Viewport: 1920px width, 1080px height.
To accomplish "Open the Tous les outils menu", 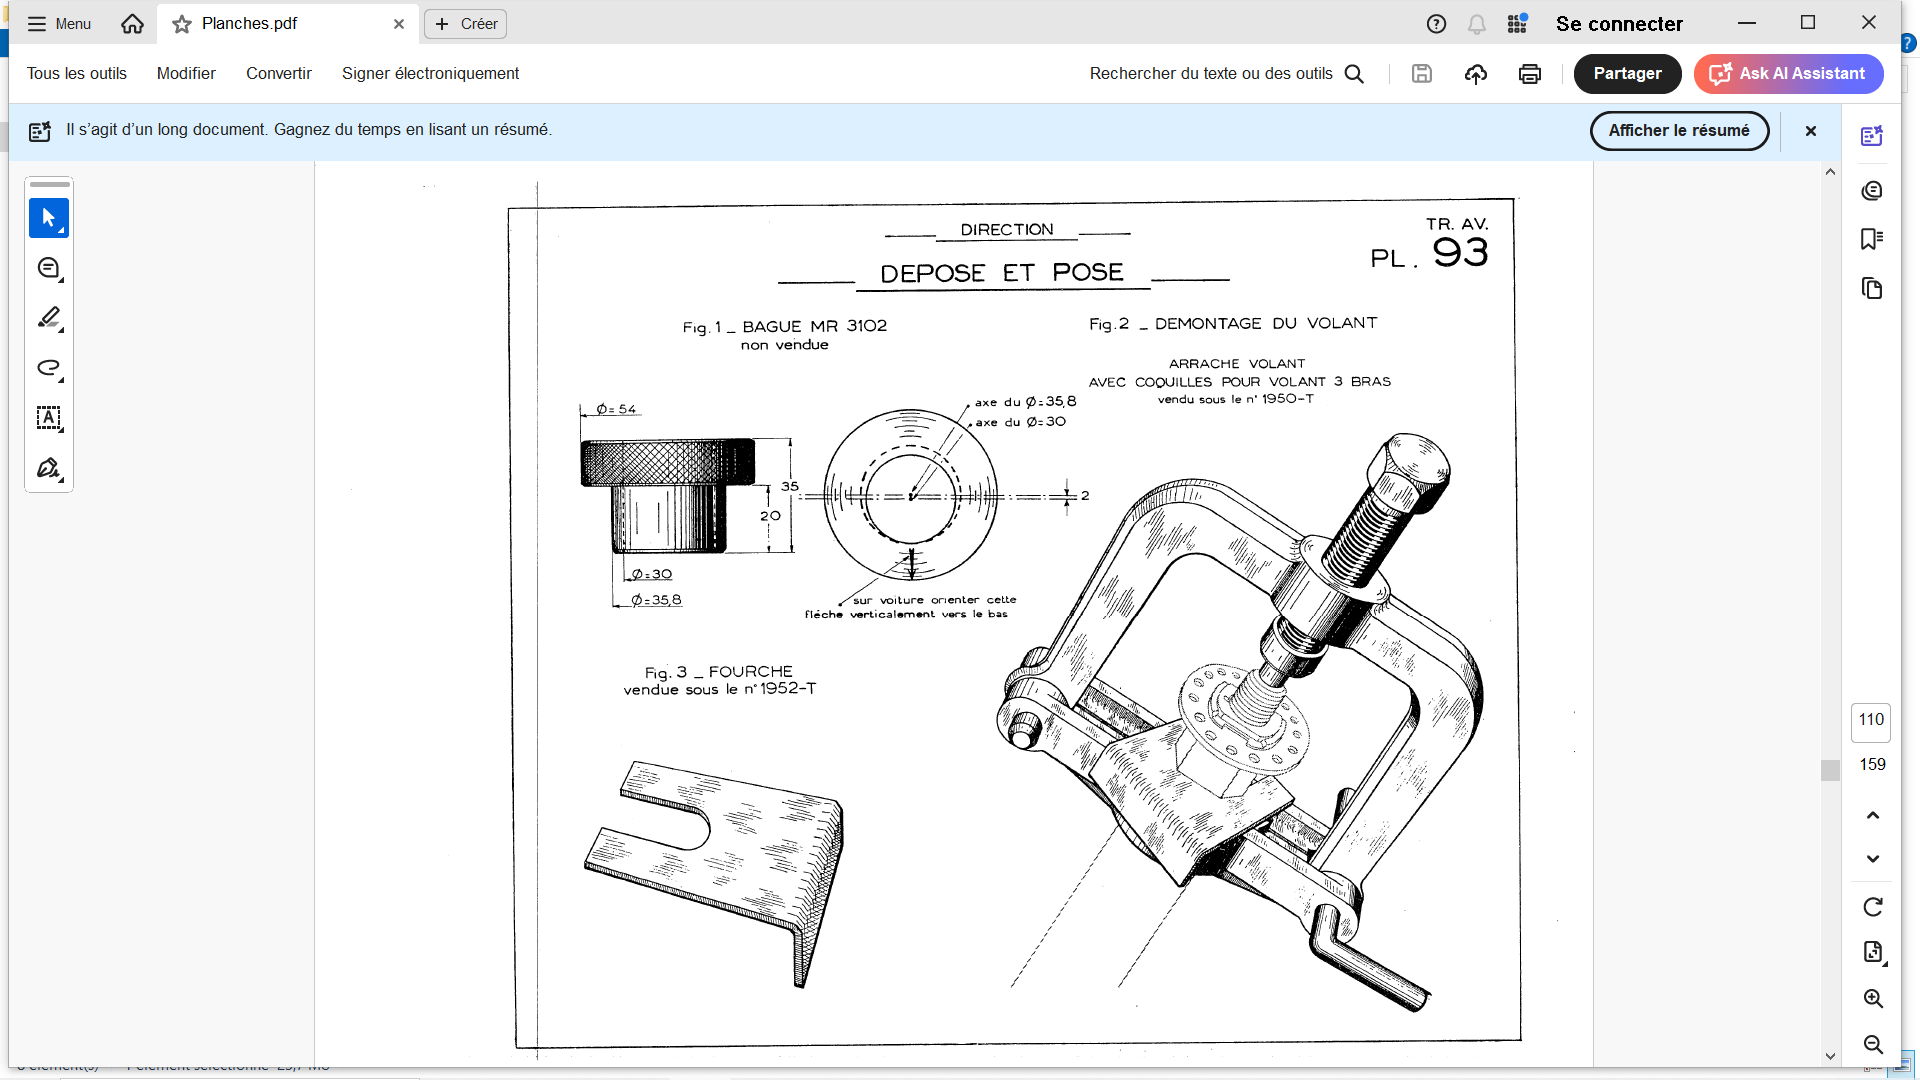I will click(77, 74).
